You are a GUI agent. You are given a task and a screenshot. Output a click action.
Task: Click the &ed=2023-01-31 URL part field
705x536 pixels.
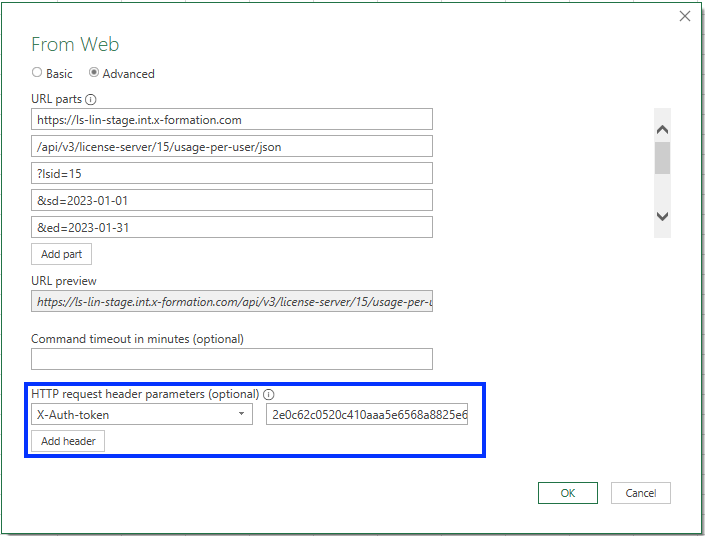232,227
